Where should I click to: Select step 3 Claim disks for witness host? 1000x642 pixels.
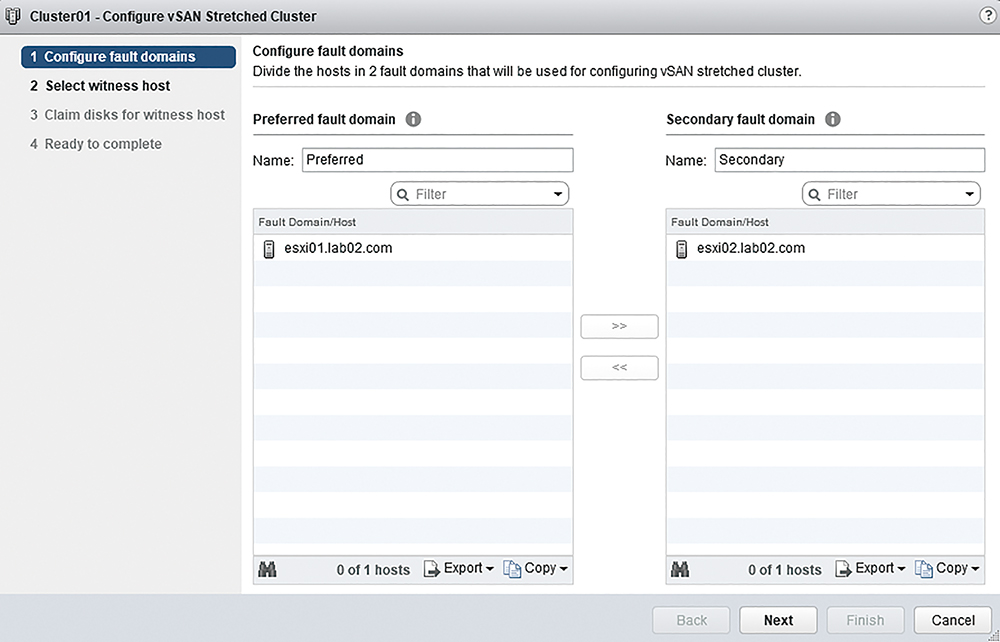128,115
